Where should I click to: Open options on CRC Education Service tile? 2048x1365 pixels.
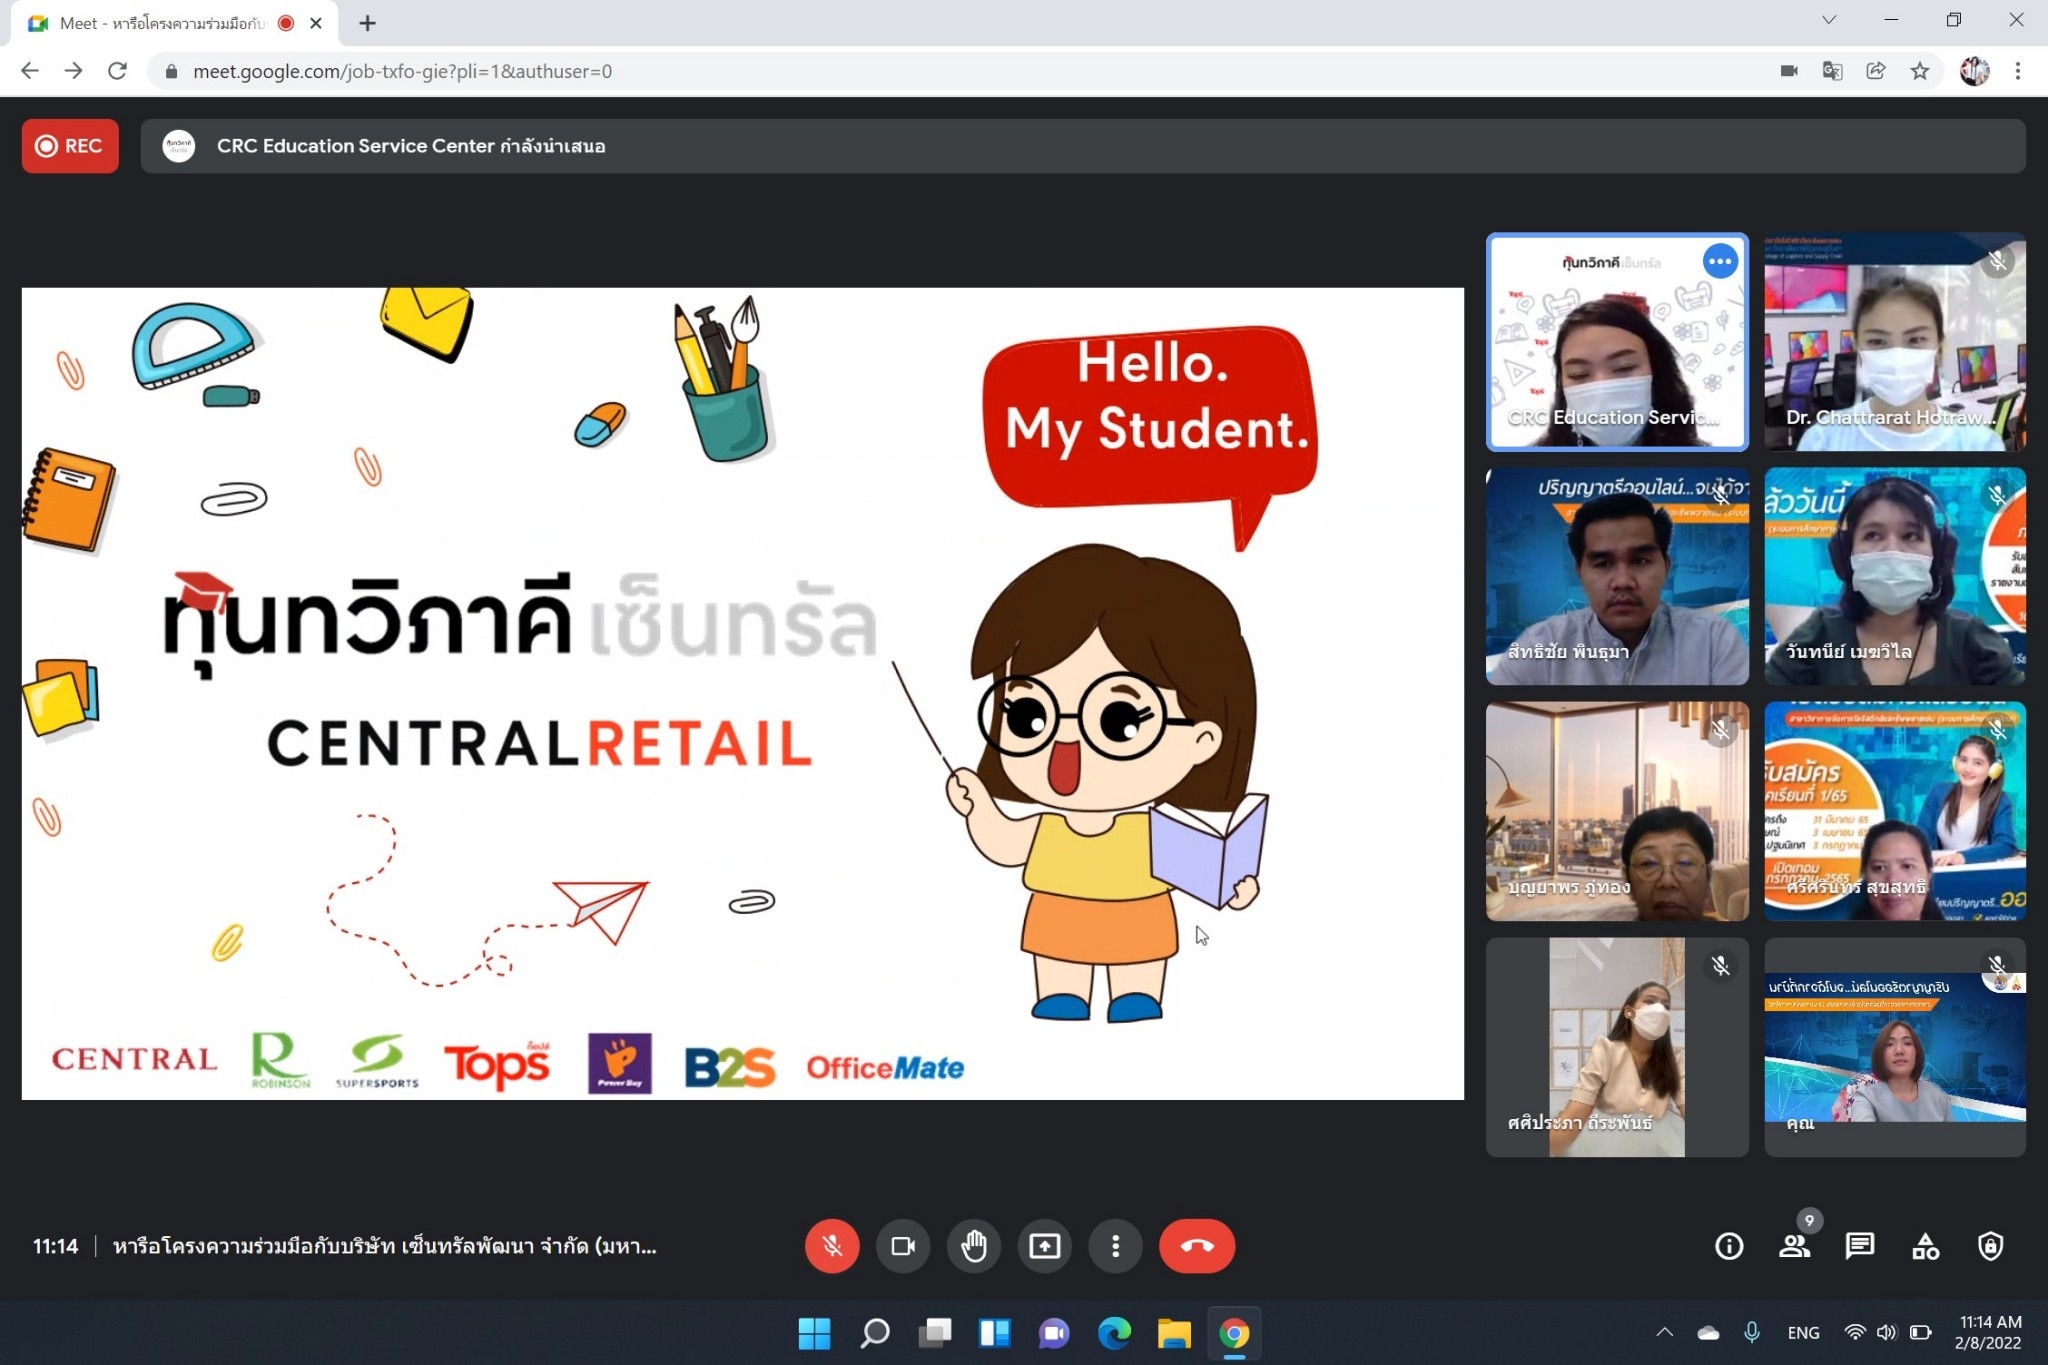[1720, 262]
